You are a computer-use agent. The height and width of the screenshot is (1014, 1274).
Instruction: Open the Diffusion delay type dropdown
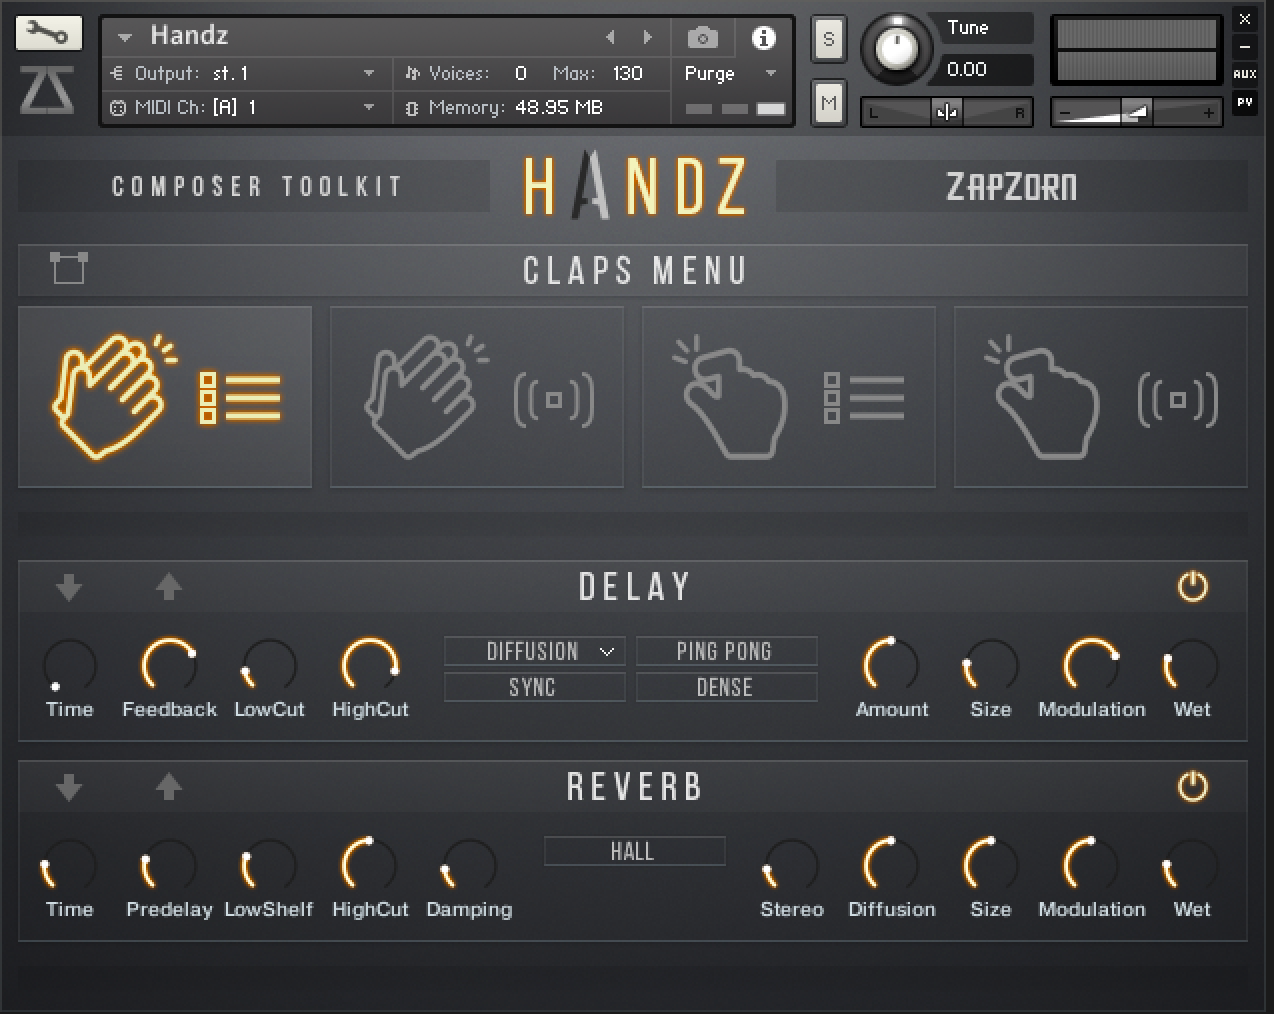coord(535,651)
